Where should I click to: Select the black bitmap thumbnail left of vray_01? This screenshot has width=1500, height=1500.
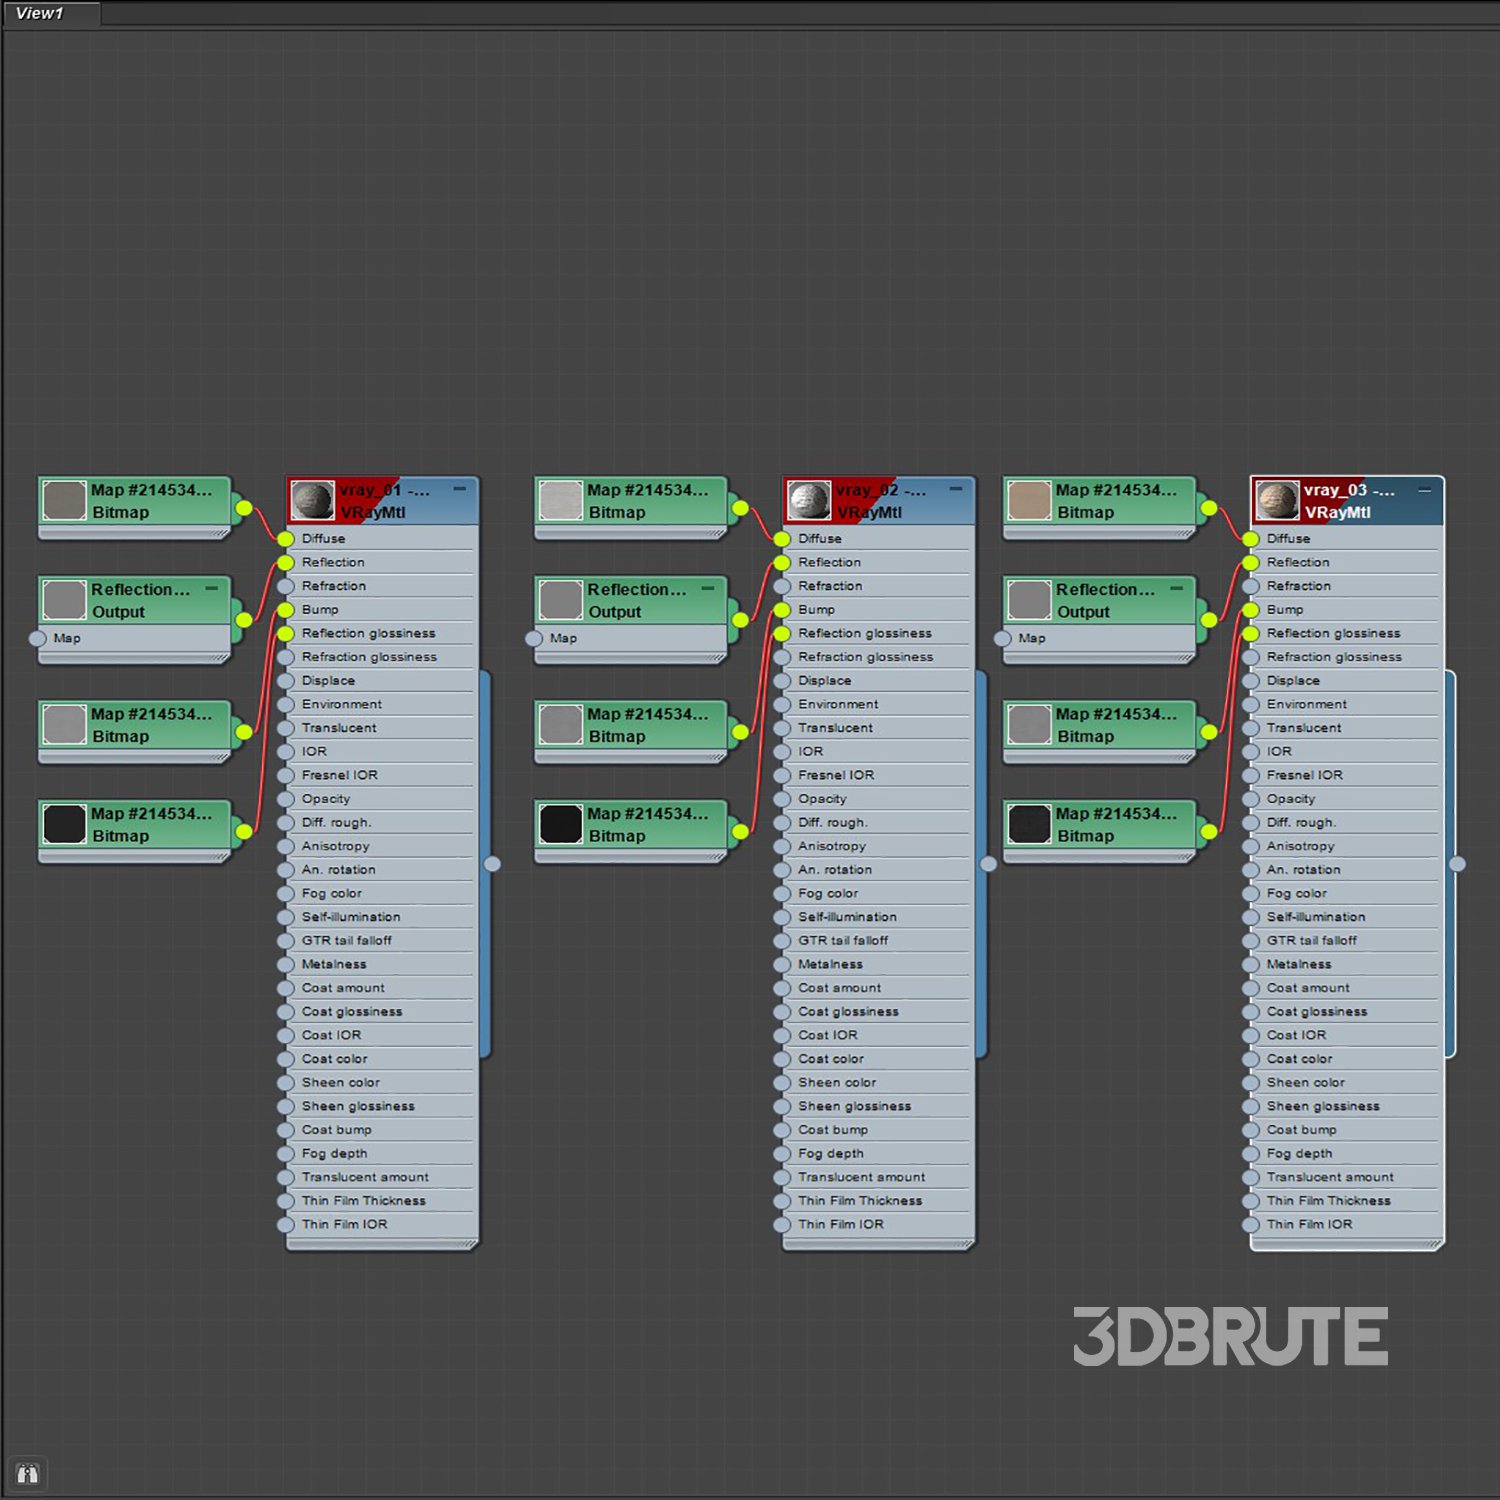65,824
